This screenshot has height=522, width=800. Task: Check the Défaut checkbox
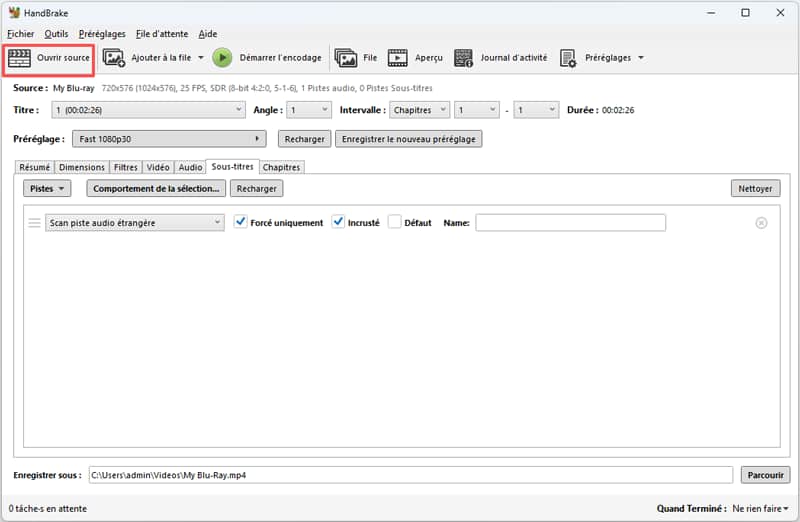point(394,221)
